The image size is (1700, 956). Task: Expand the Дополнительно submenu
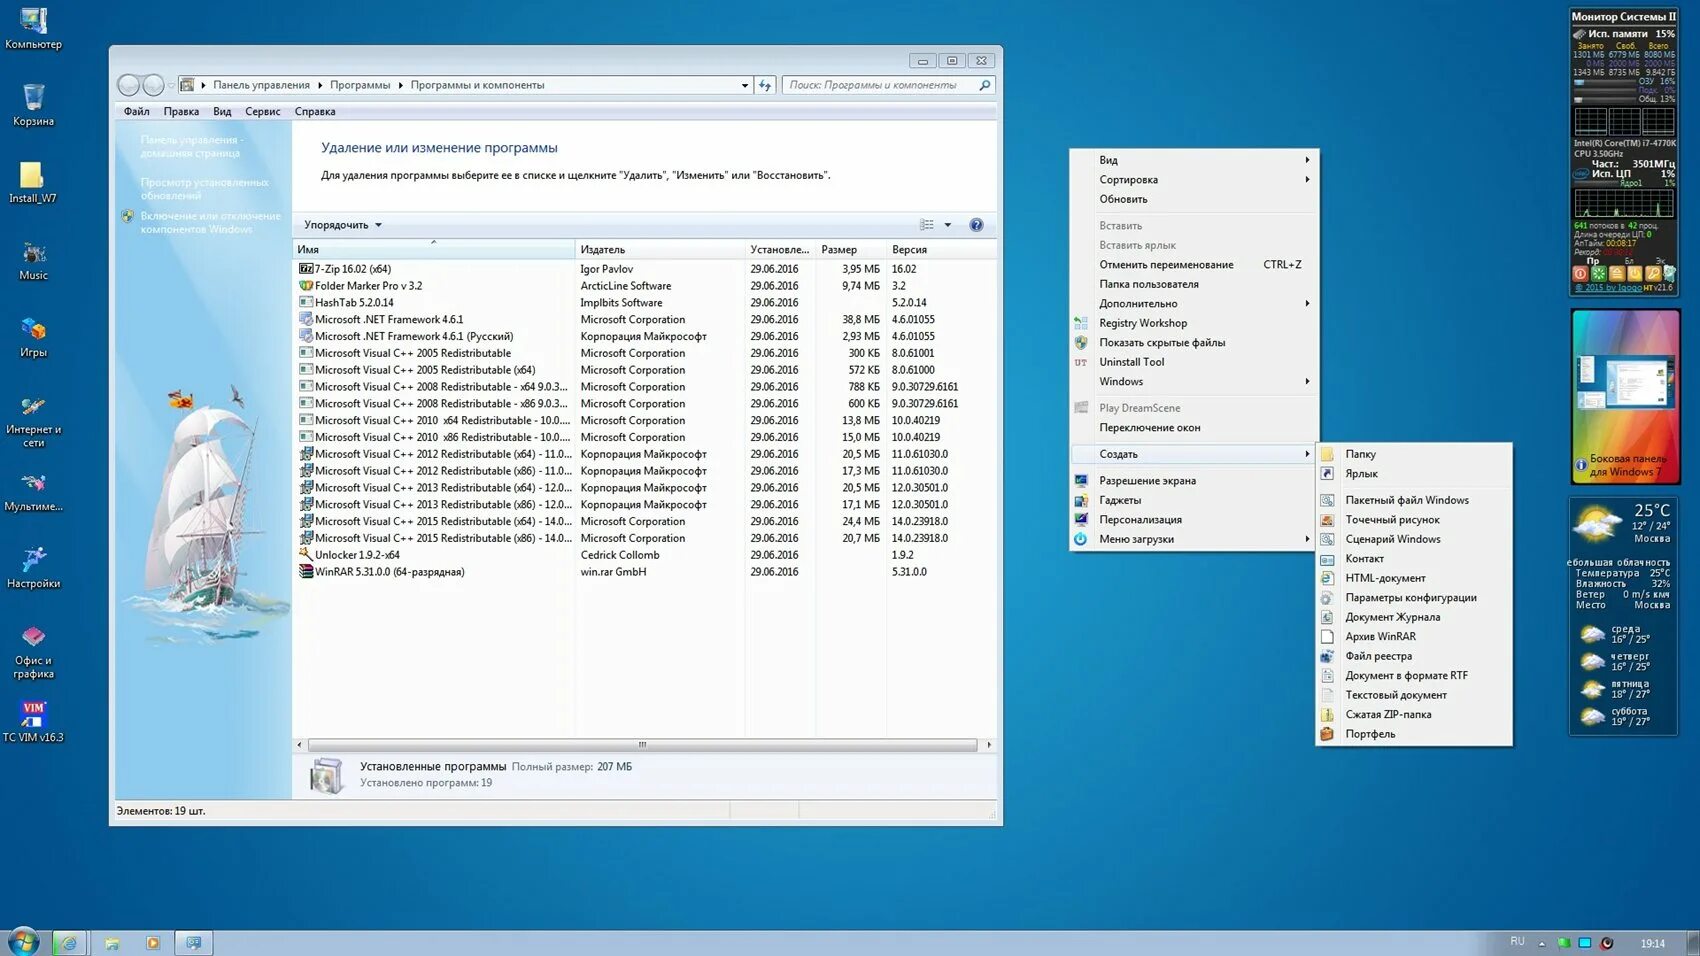(x=1195, y=304)
